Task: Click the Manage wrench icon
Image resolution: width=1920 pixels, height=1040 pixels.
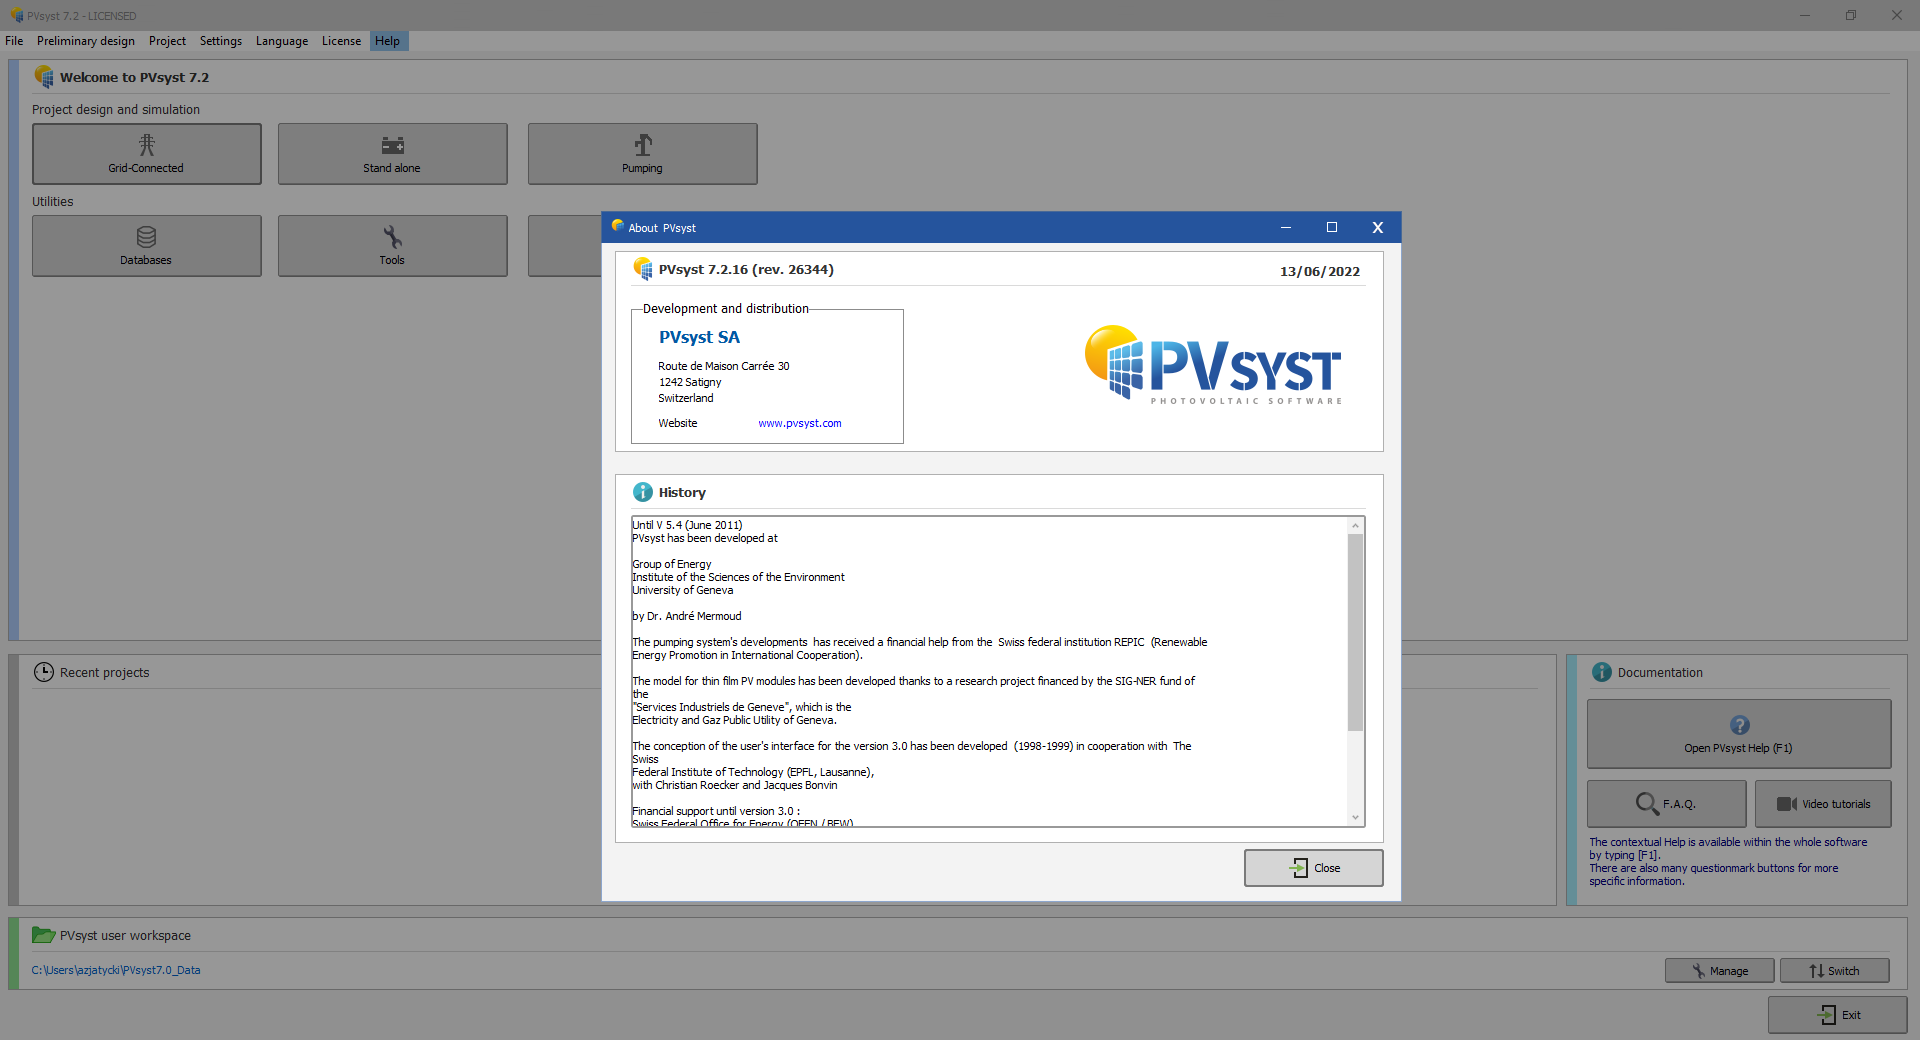Action: (x=1698, y=971)
